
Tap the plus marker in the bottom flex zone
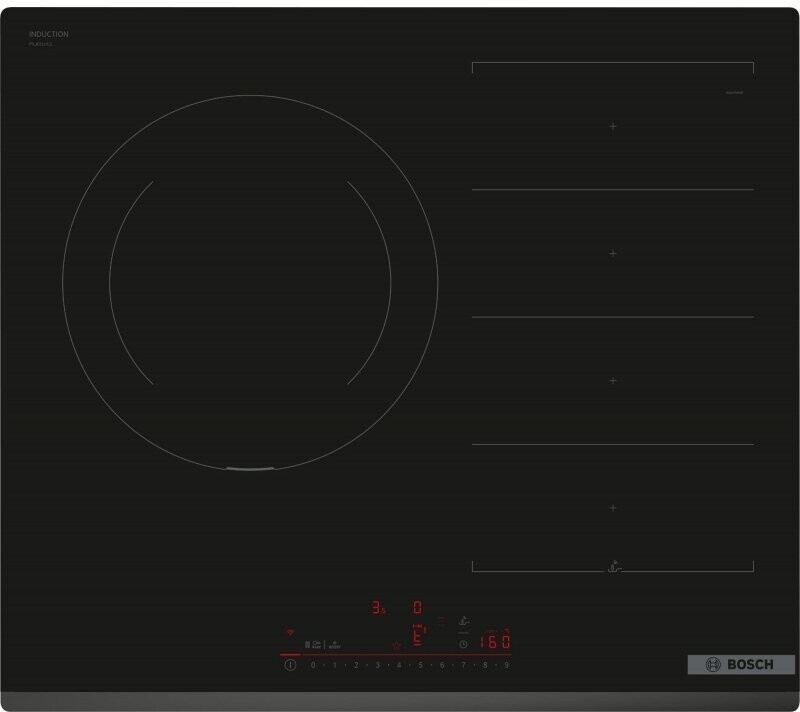tap(613, 508)
